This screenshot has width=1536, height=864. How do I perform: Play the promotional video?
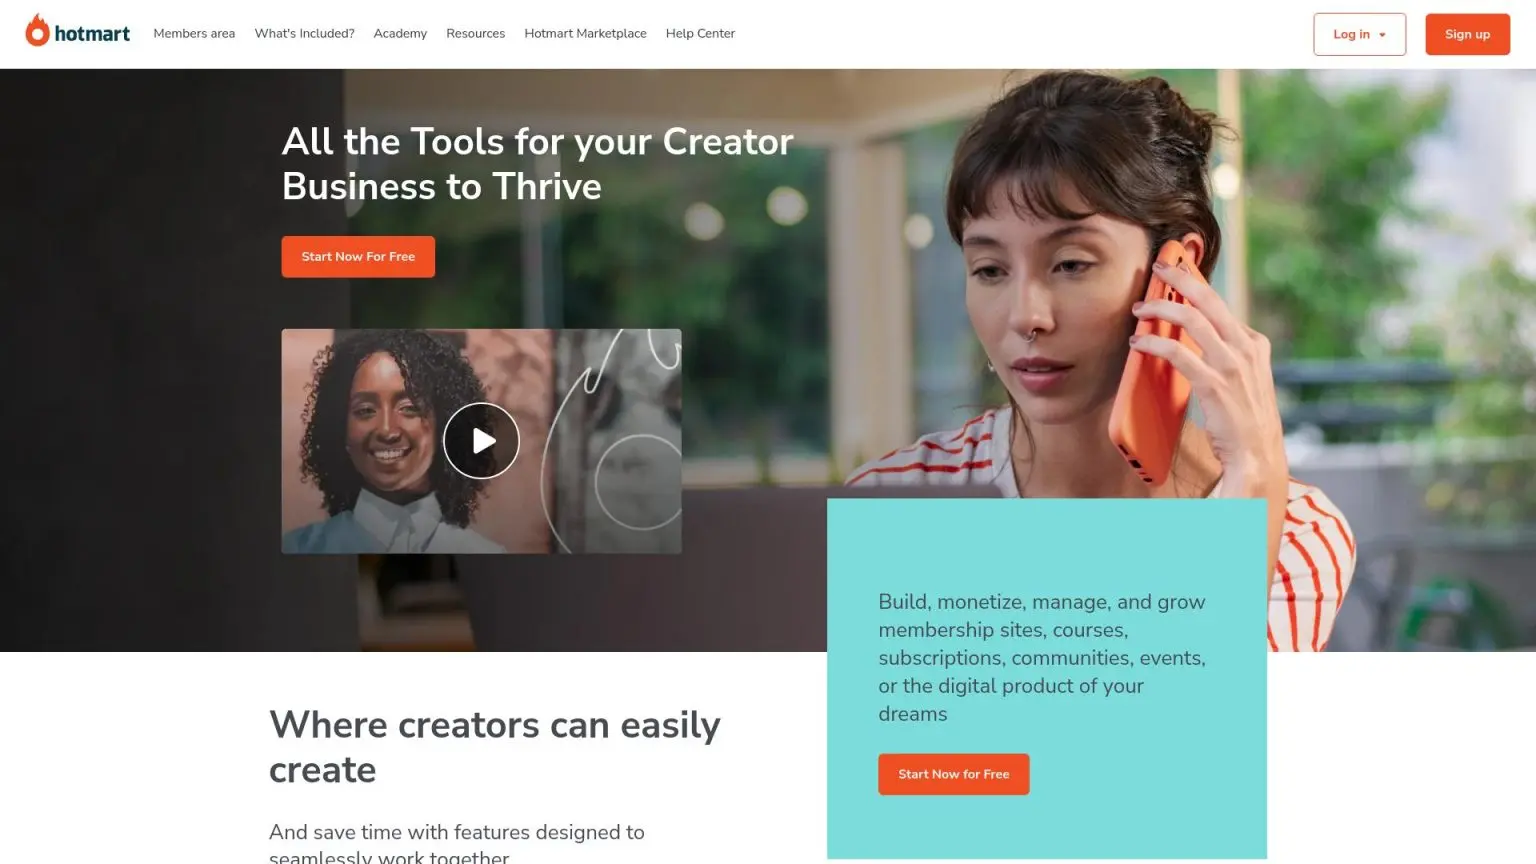[x=481, y=441]
